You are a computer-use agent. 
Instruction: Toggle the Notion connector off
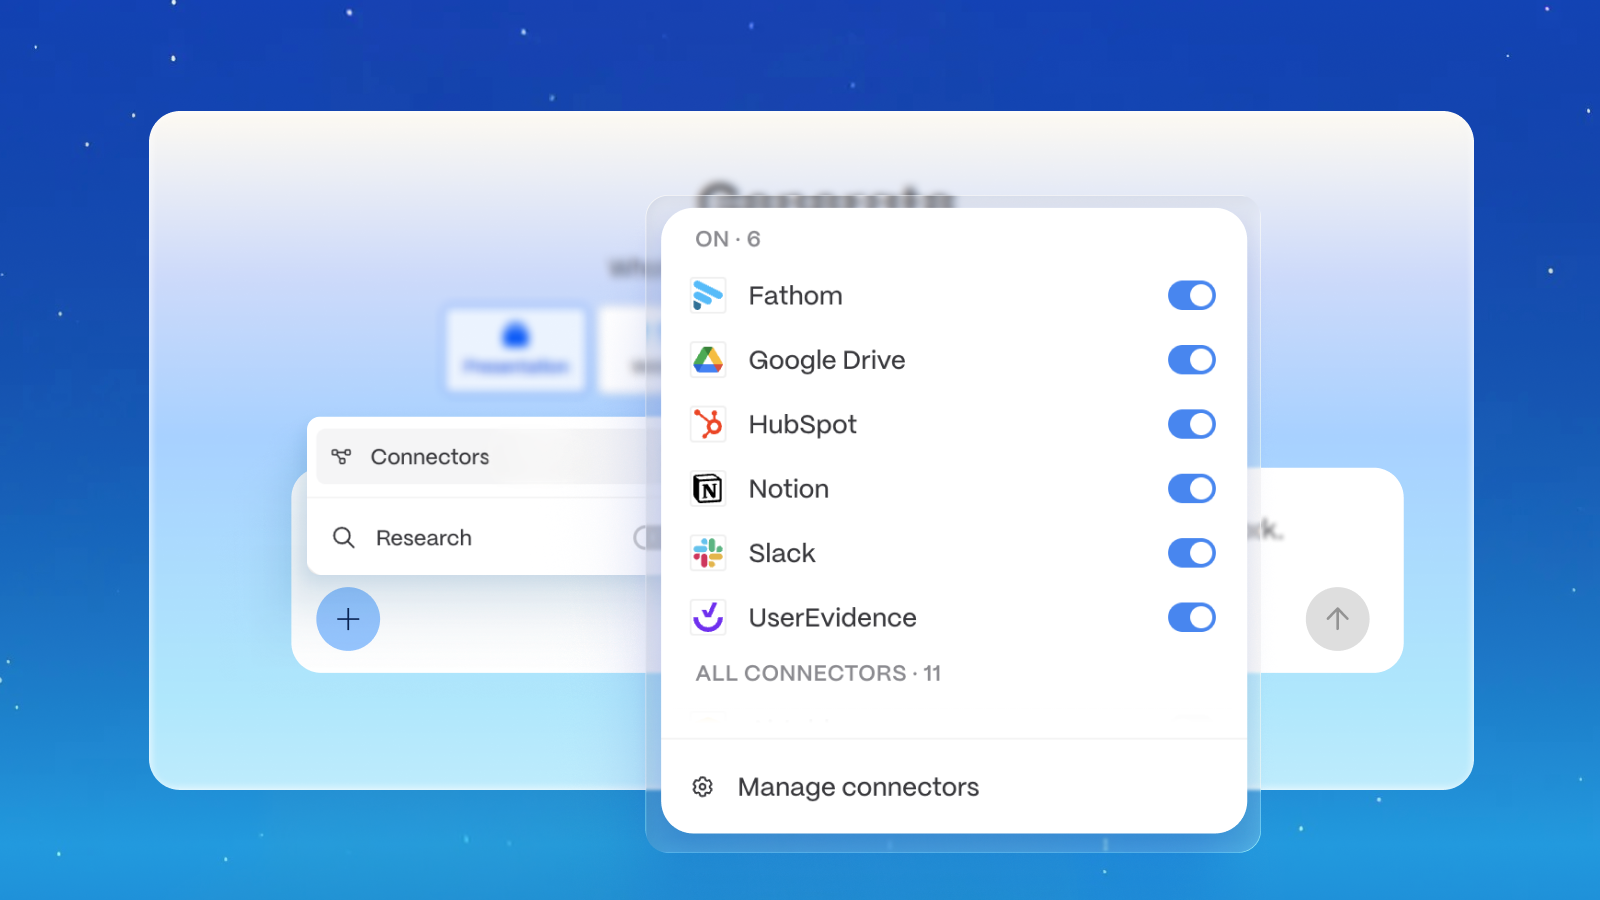[x=1192, y=489]
